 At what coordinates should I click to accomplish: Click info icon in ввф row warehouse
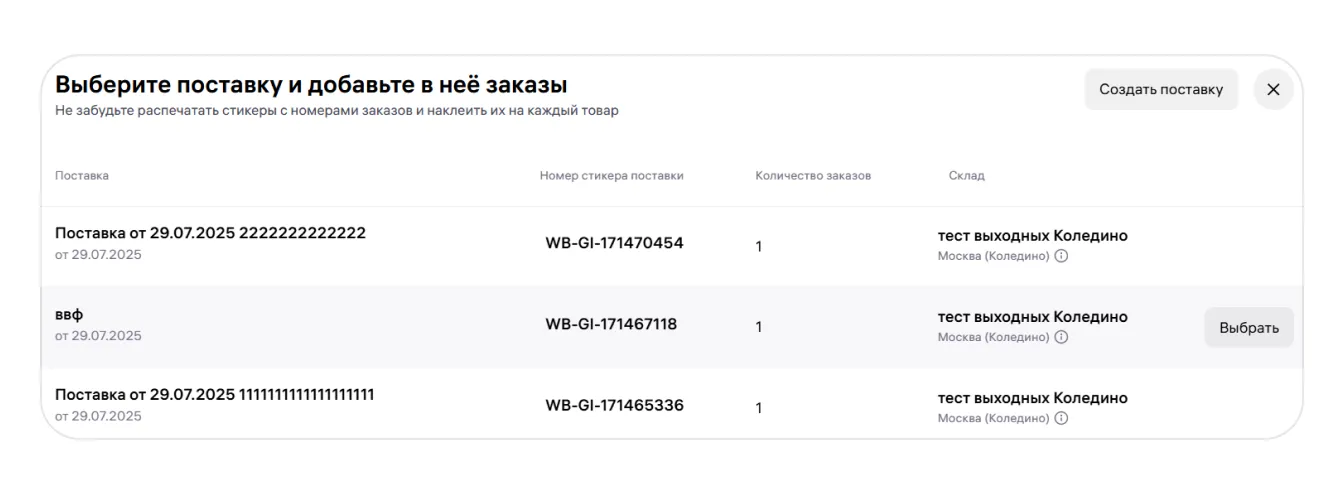[1061, 337]
